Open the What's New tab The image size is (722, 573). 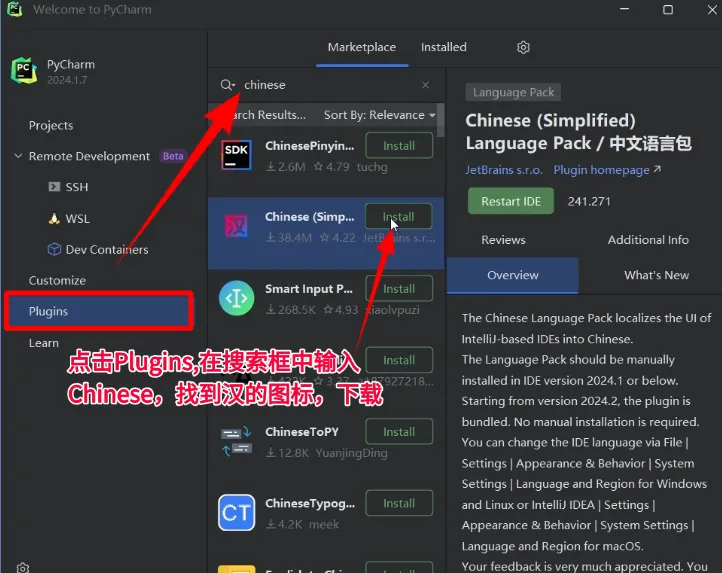(656, 275)
